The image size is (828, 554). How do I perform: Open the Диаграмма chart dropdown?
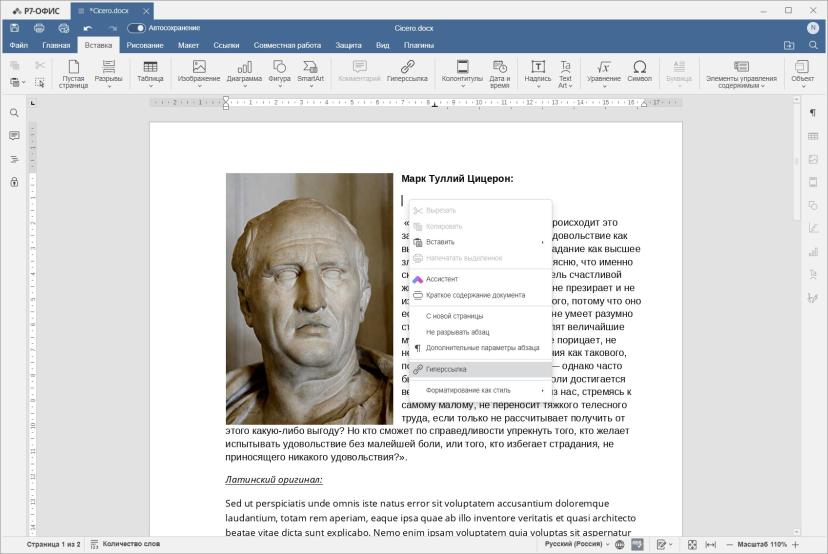tap(244, 73)
